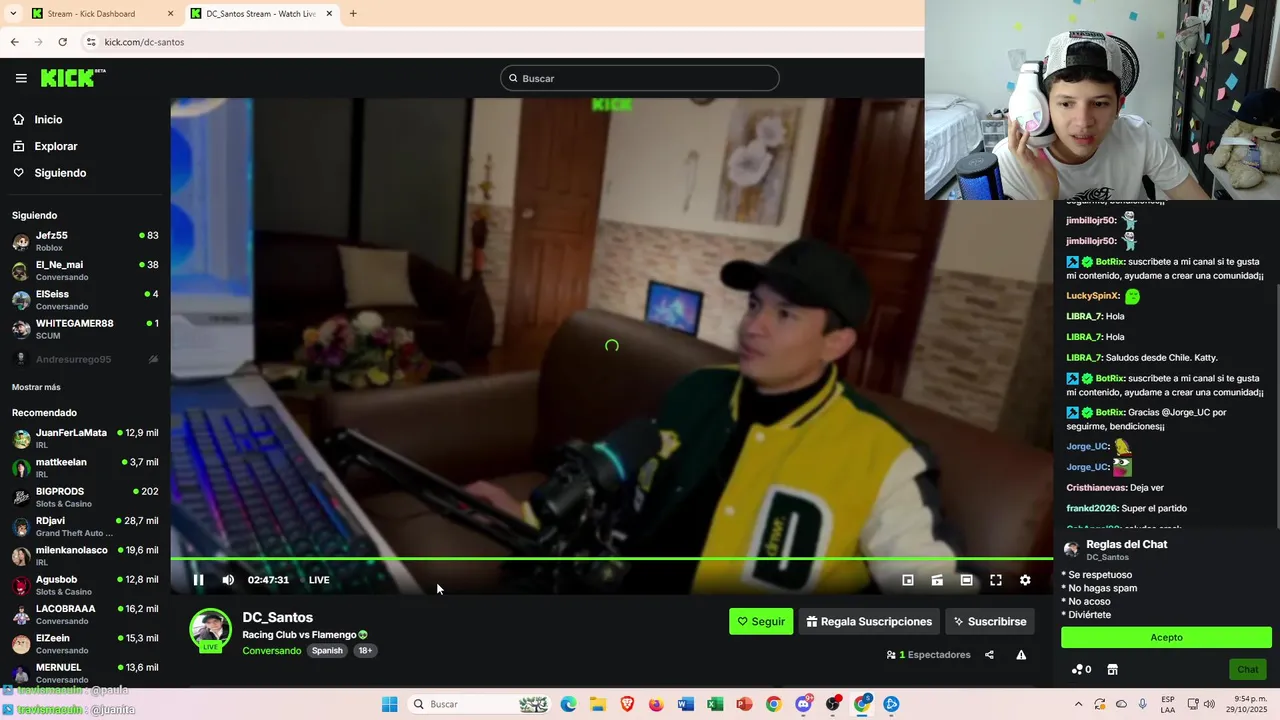Click the green stream progress bar

click(612, 559)
